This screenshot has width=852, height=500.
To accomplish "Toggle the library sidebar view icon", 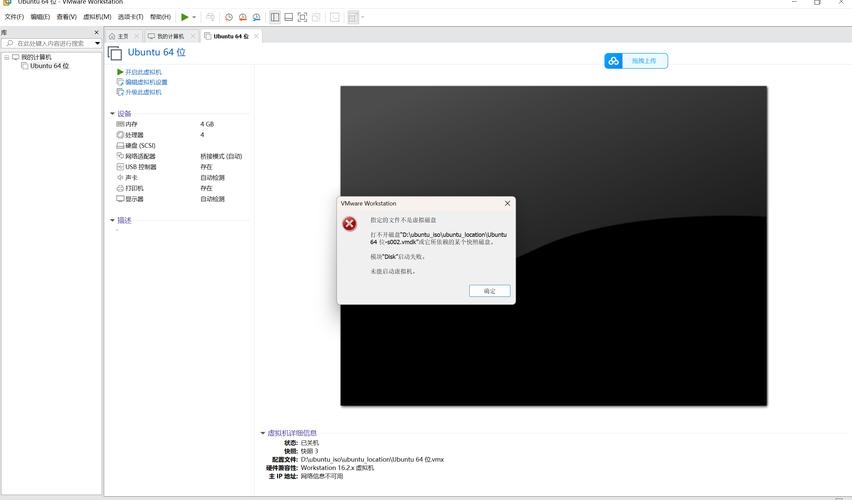I will [x=275, y=17].
